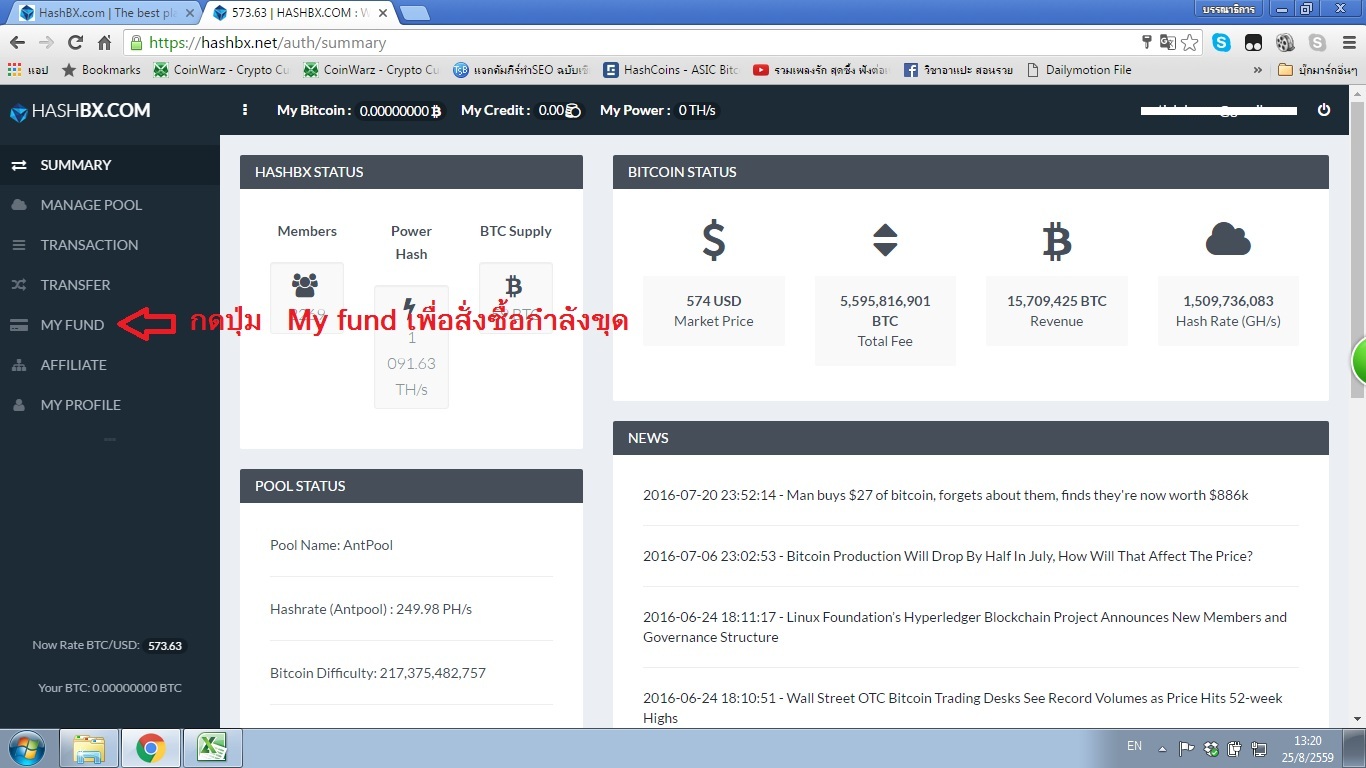Open the Bitcoin Production Drop news item
This screenshot has width=1366, height=768.
tap(948, 556)
